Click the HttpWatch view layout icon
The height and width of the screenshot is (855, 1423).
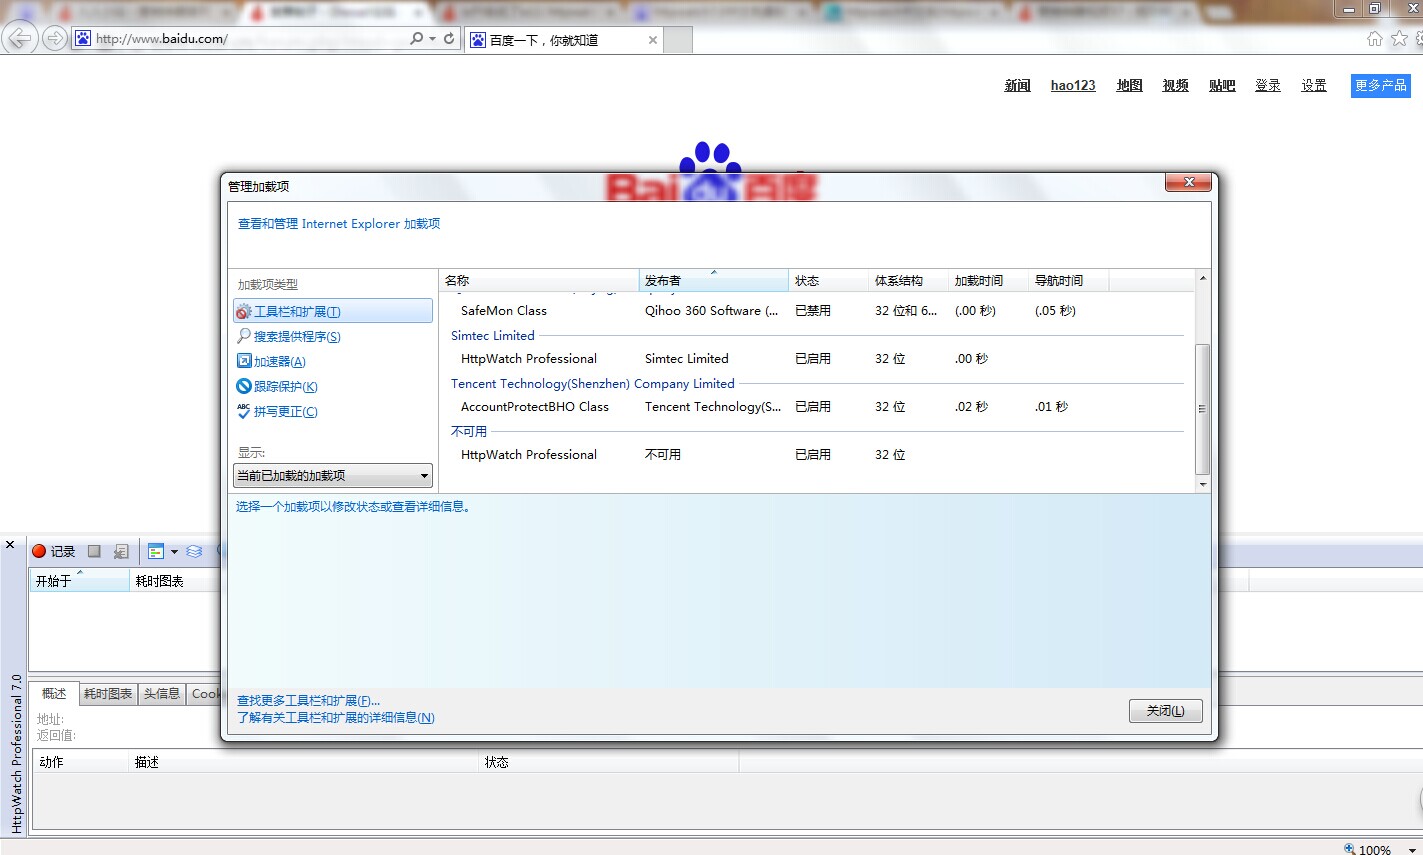pos(156,551)
